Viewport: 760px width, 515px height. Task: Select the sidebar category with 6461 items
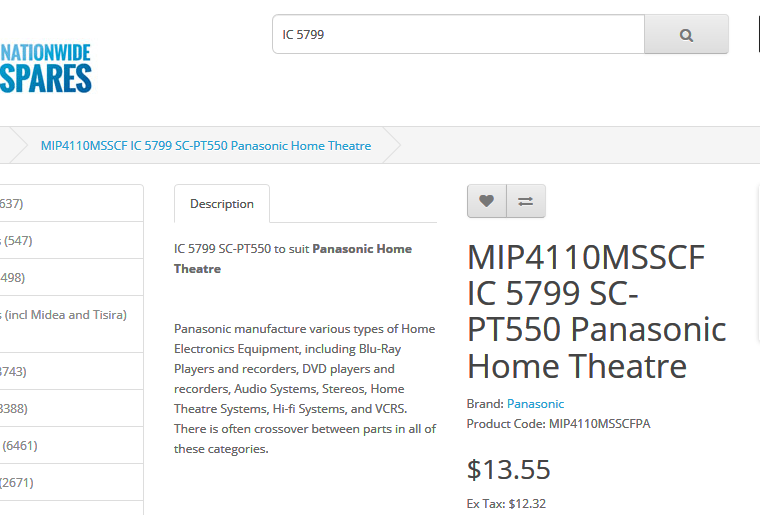[71, 445]
